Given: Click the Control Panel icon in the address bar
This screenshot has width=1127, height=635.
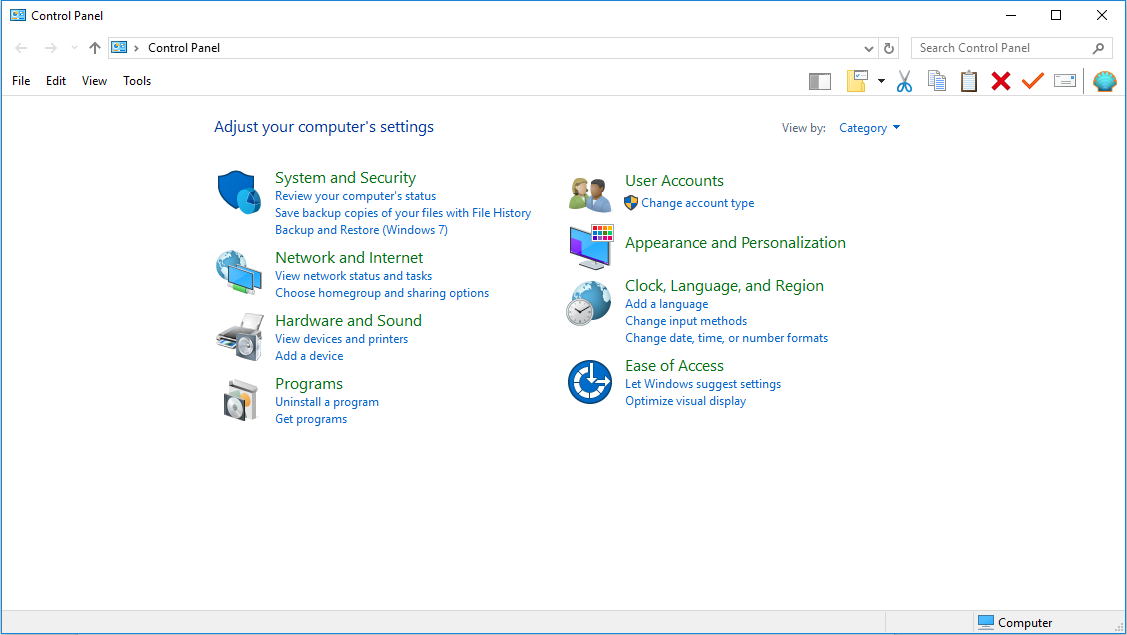Looking at the screenshot, I should coord(119,47).
